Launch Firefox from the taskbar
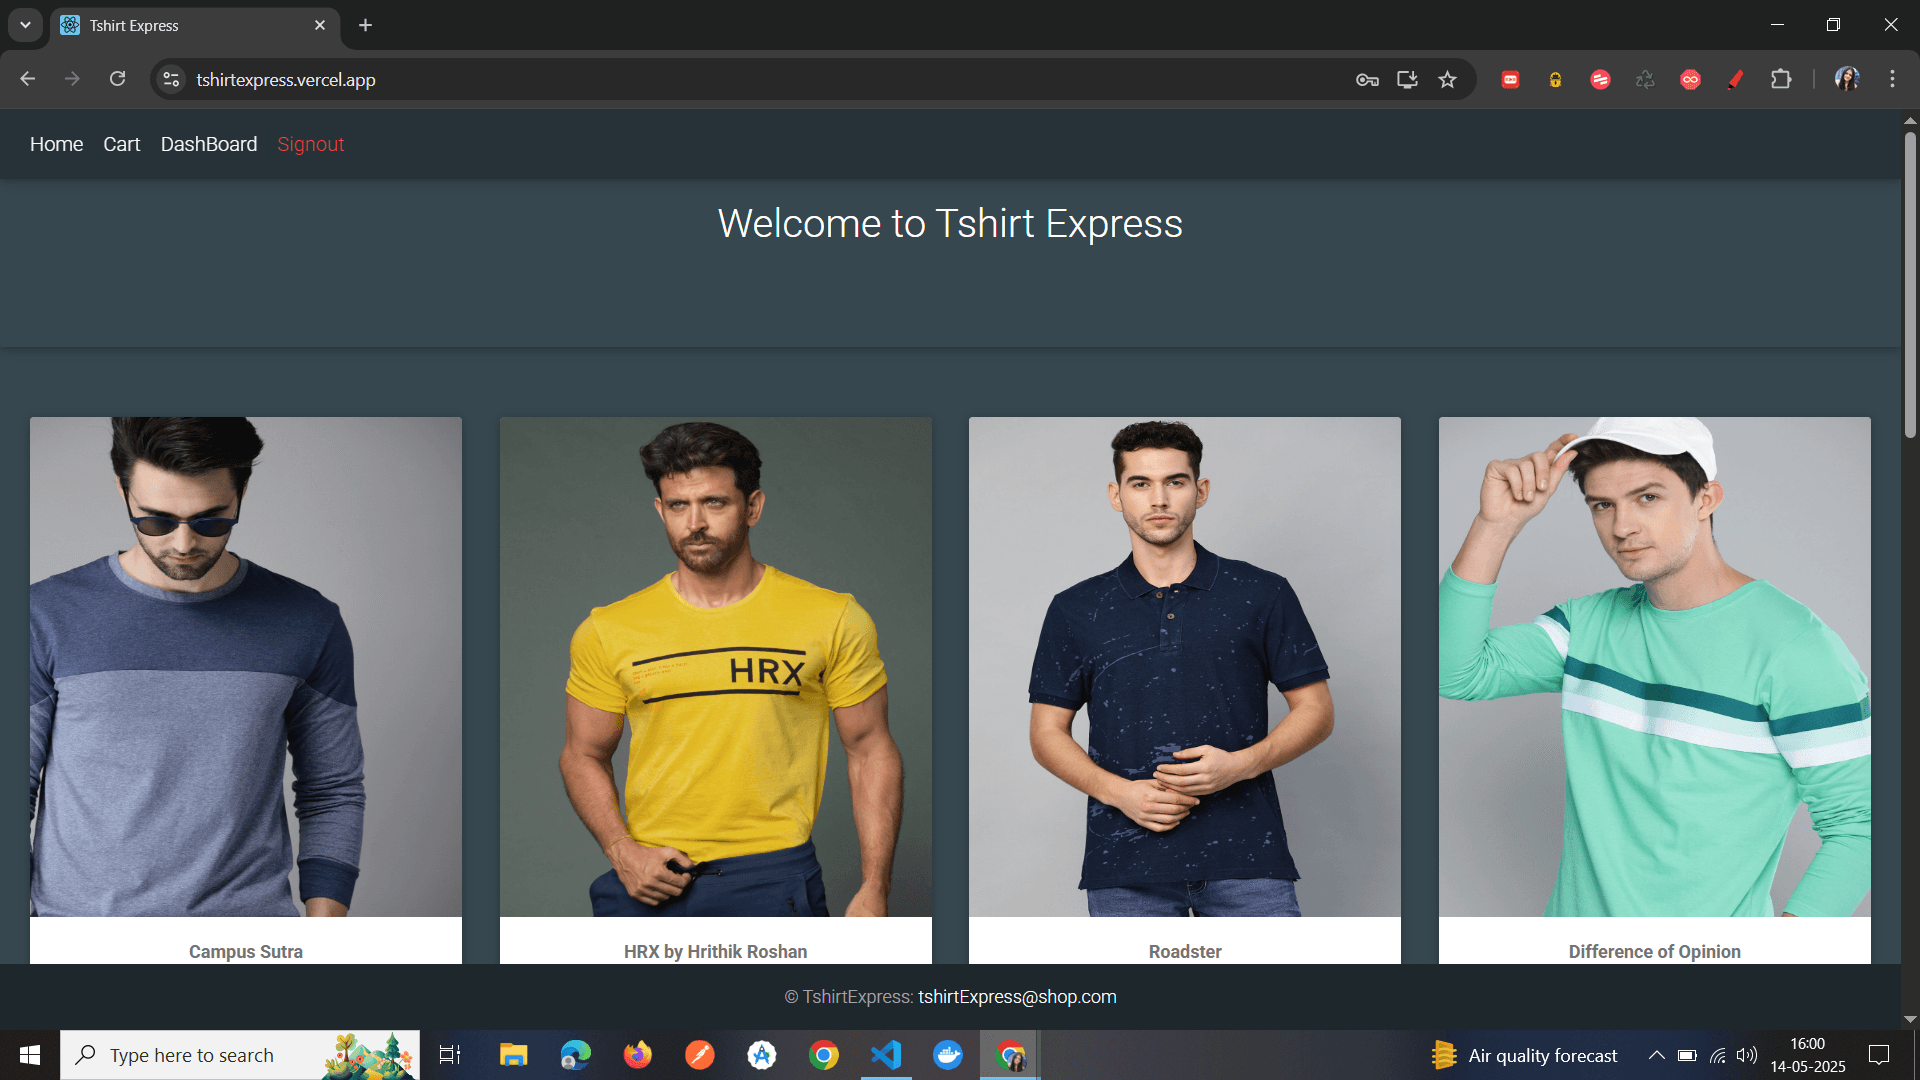The width and height of the screenshot is (1920, 1080). pos(637,1055)
